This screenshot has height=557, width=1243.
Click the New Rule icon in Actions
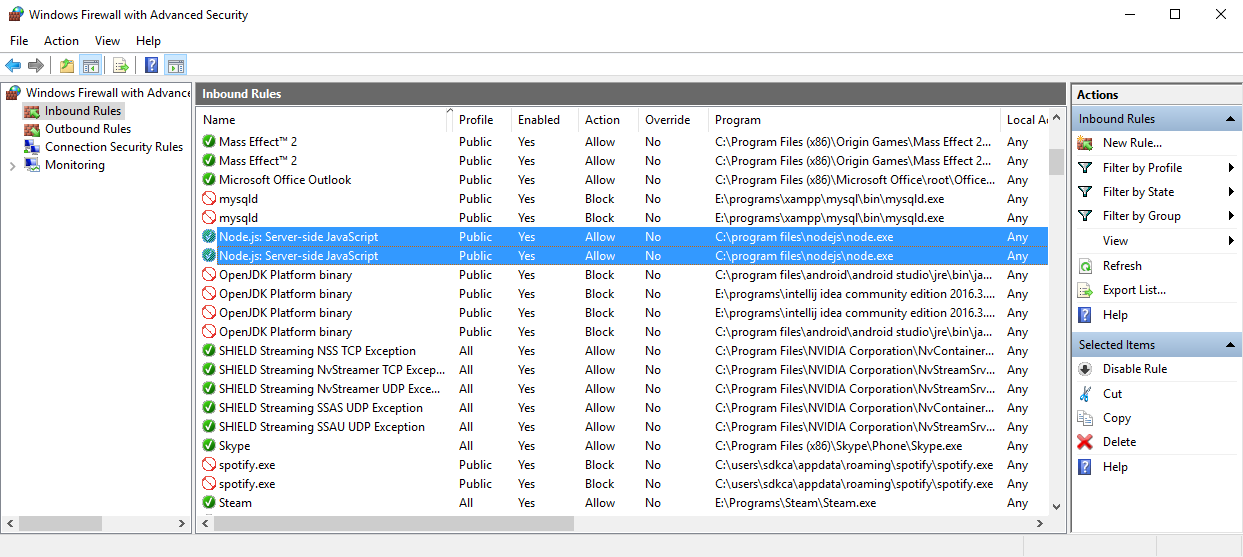[x=1085, y=143]
